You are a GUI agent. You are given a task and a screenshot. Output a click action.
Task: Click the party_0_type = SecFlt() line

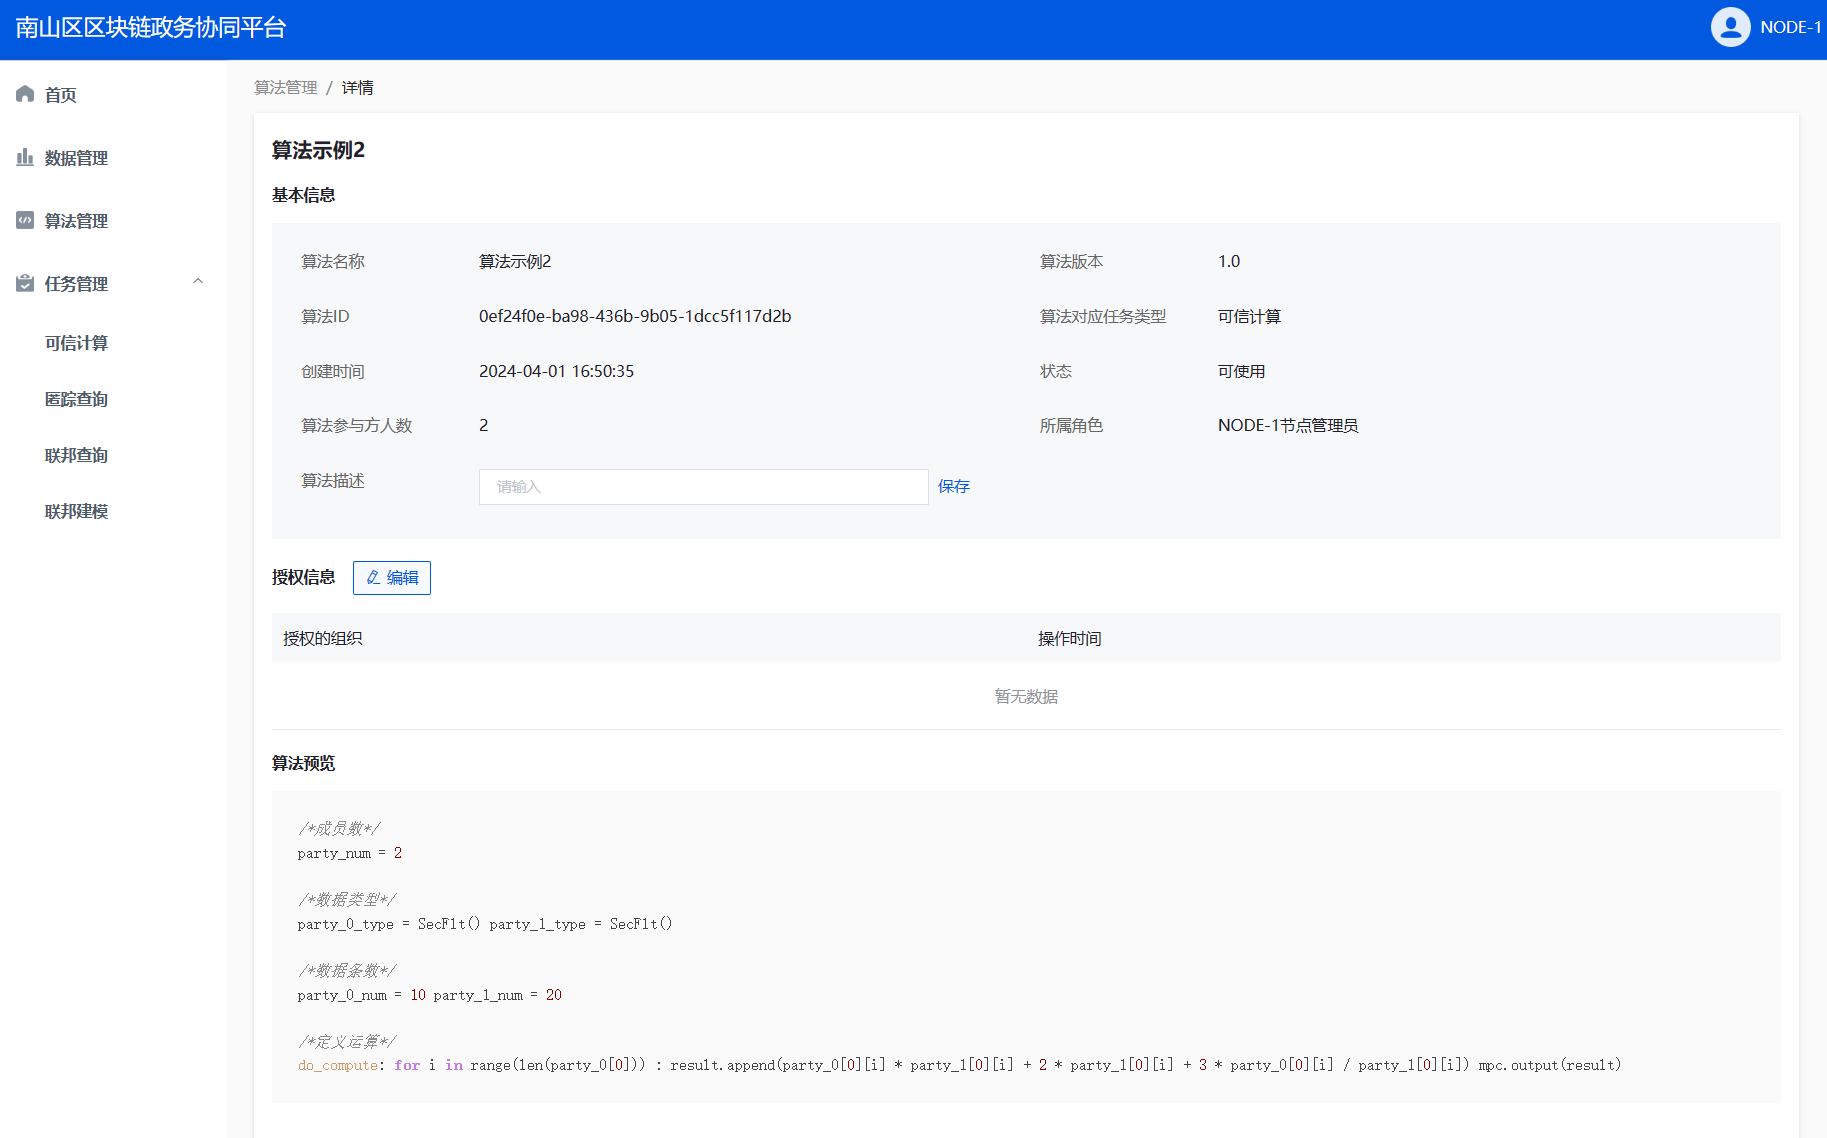[485, 924]
